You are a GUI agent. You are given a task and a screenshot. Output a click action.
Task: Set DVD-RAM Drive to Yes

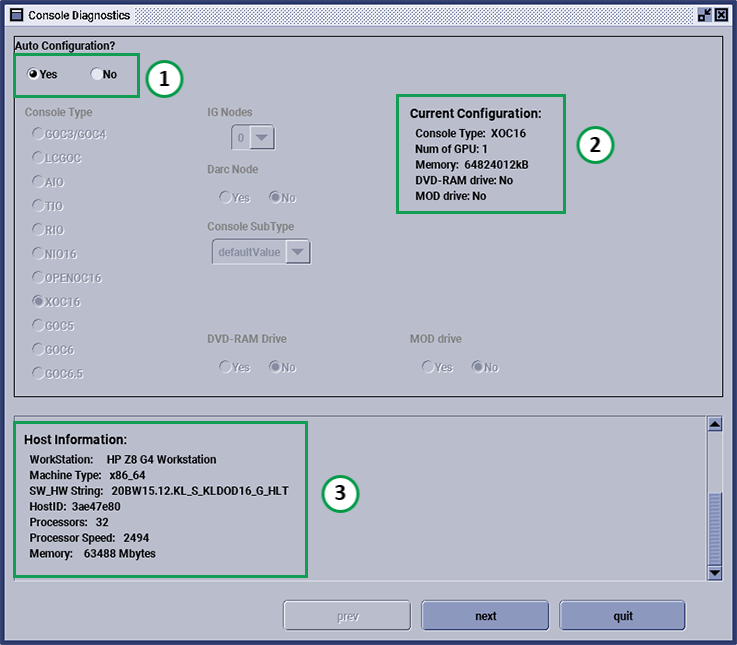coord(225,367)
